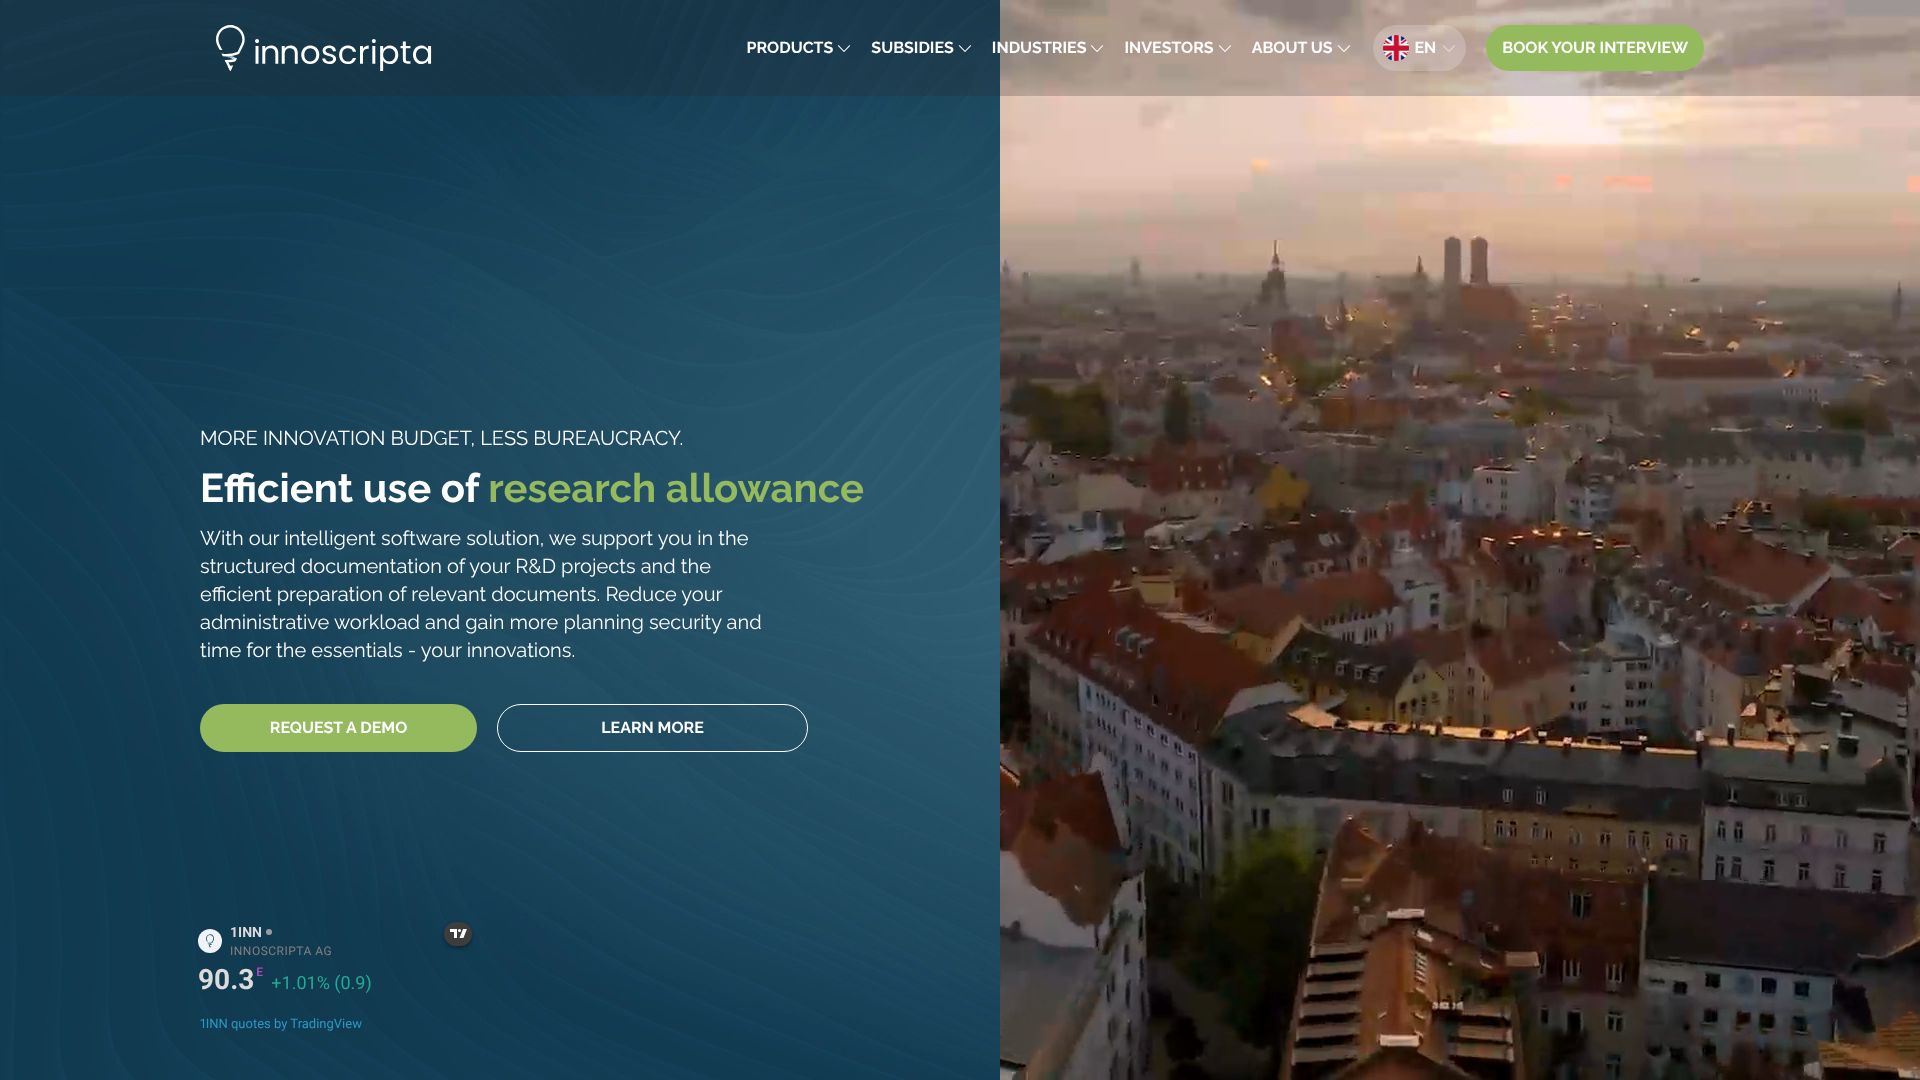Click the Learn More button

(652, 728)
